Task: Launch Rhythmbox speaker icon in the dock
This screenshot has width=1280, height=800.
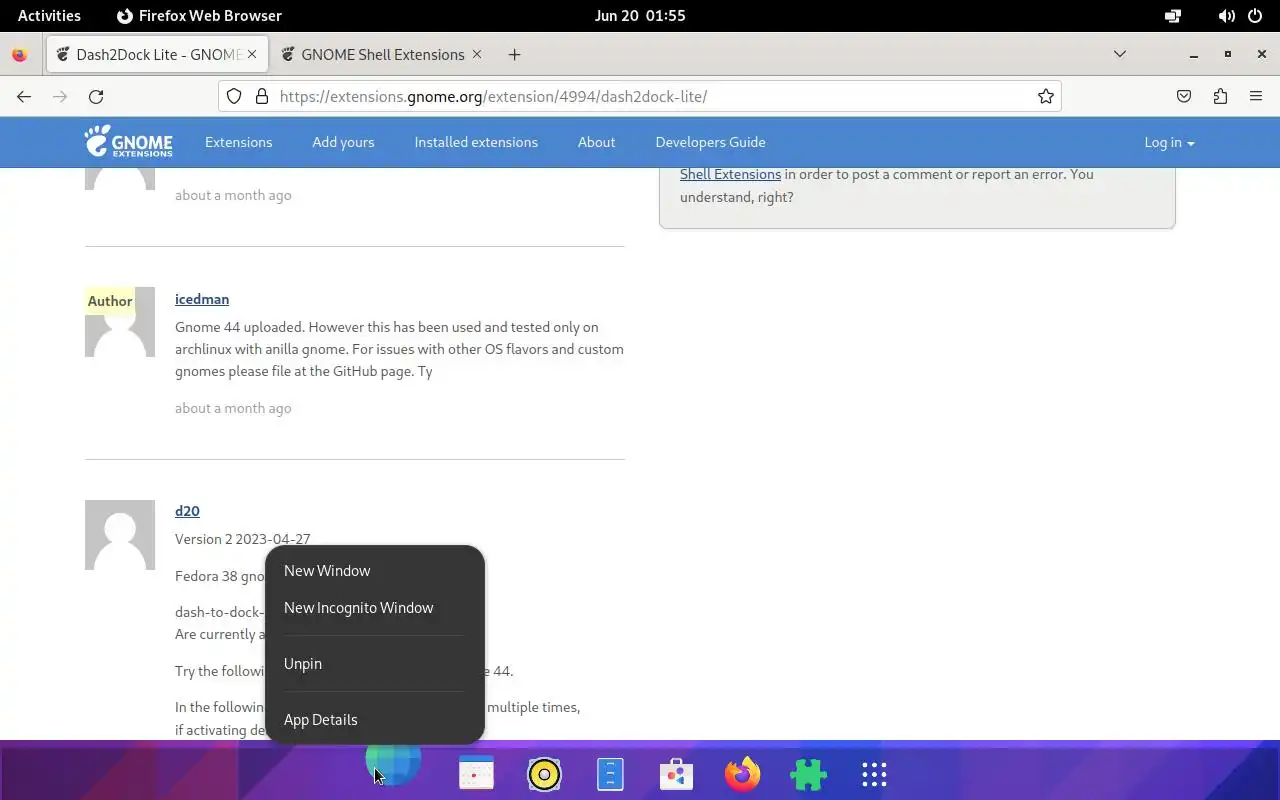Action: (x=544, y=774)
